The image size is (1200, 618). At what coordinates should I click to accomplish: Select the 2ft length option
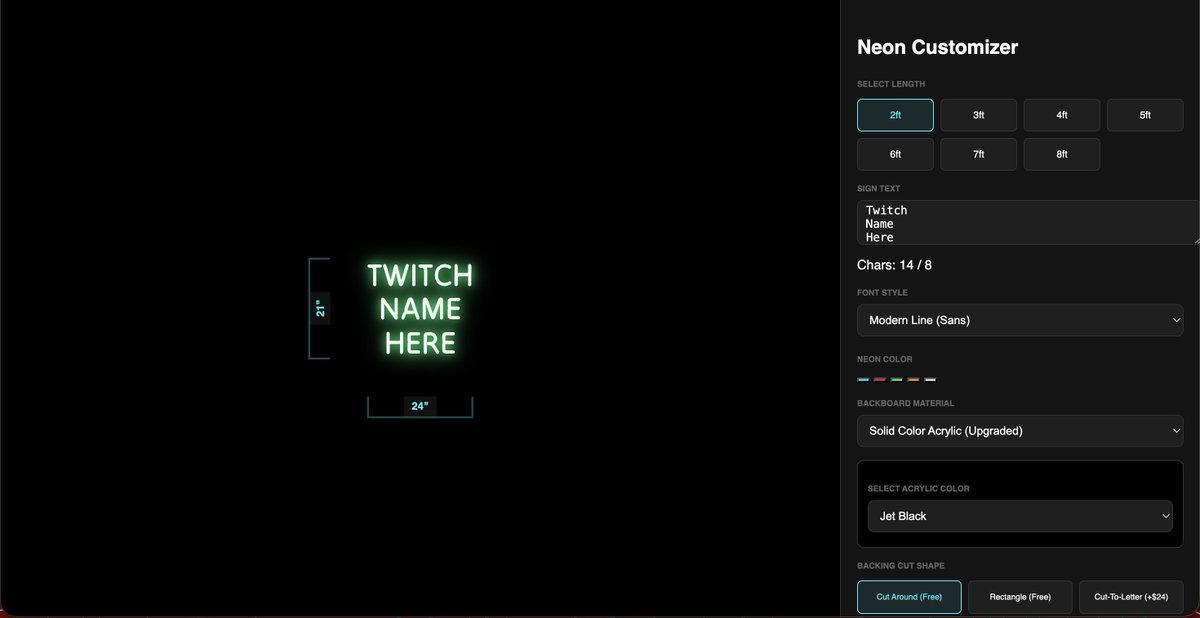click(x=895, y=115)
